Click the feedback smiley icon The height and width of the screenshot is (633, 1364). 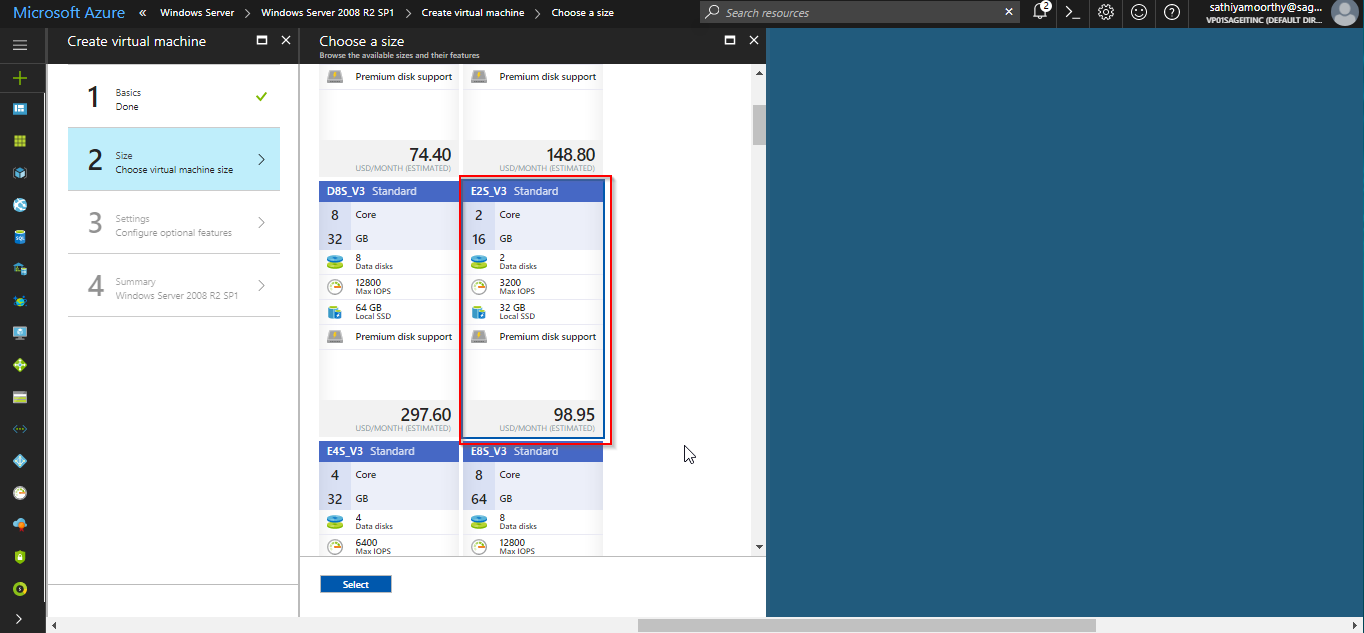point(1139,13)
